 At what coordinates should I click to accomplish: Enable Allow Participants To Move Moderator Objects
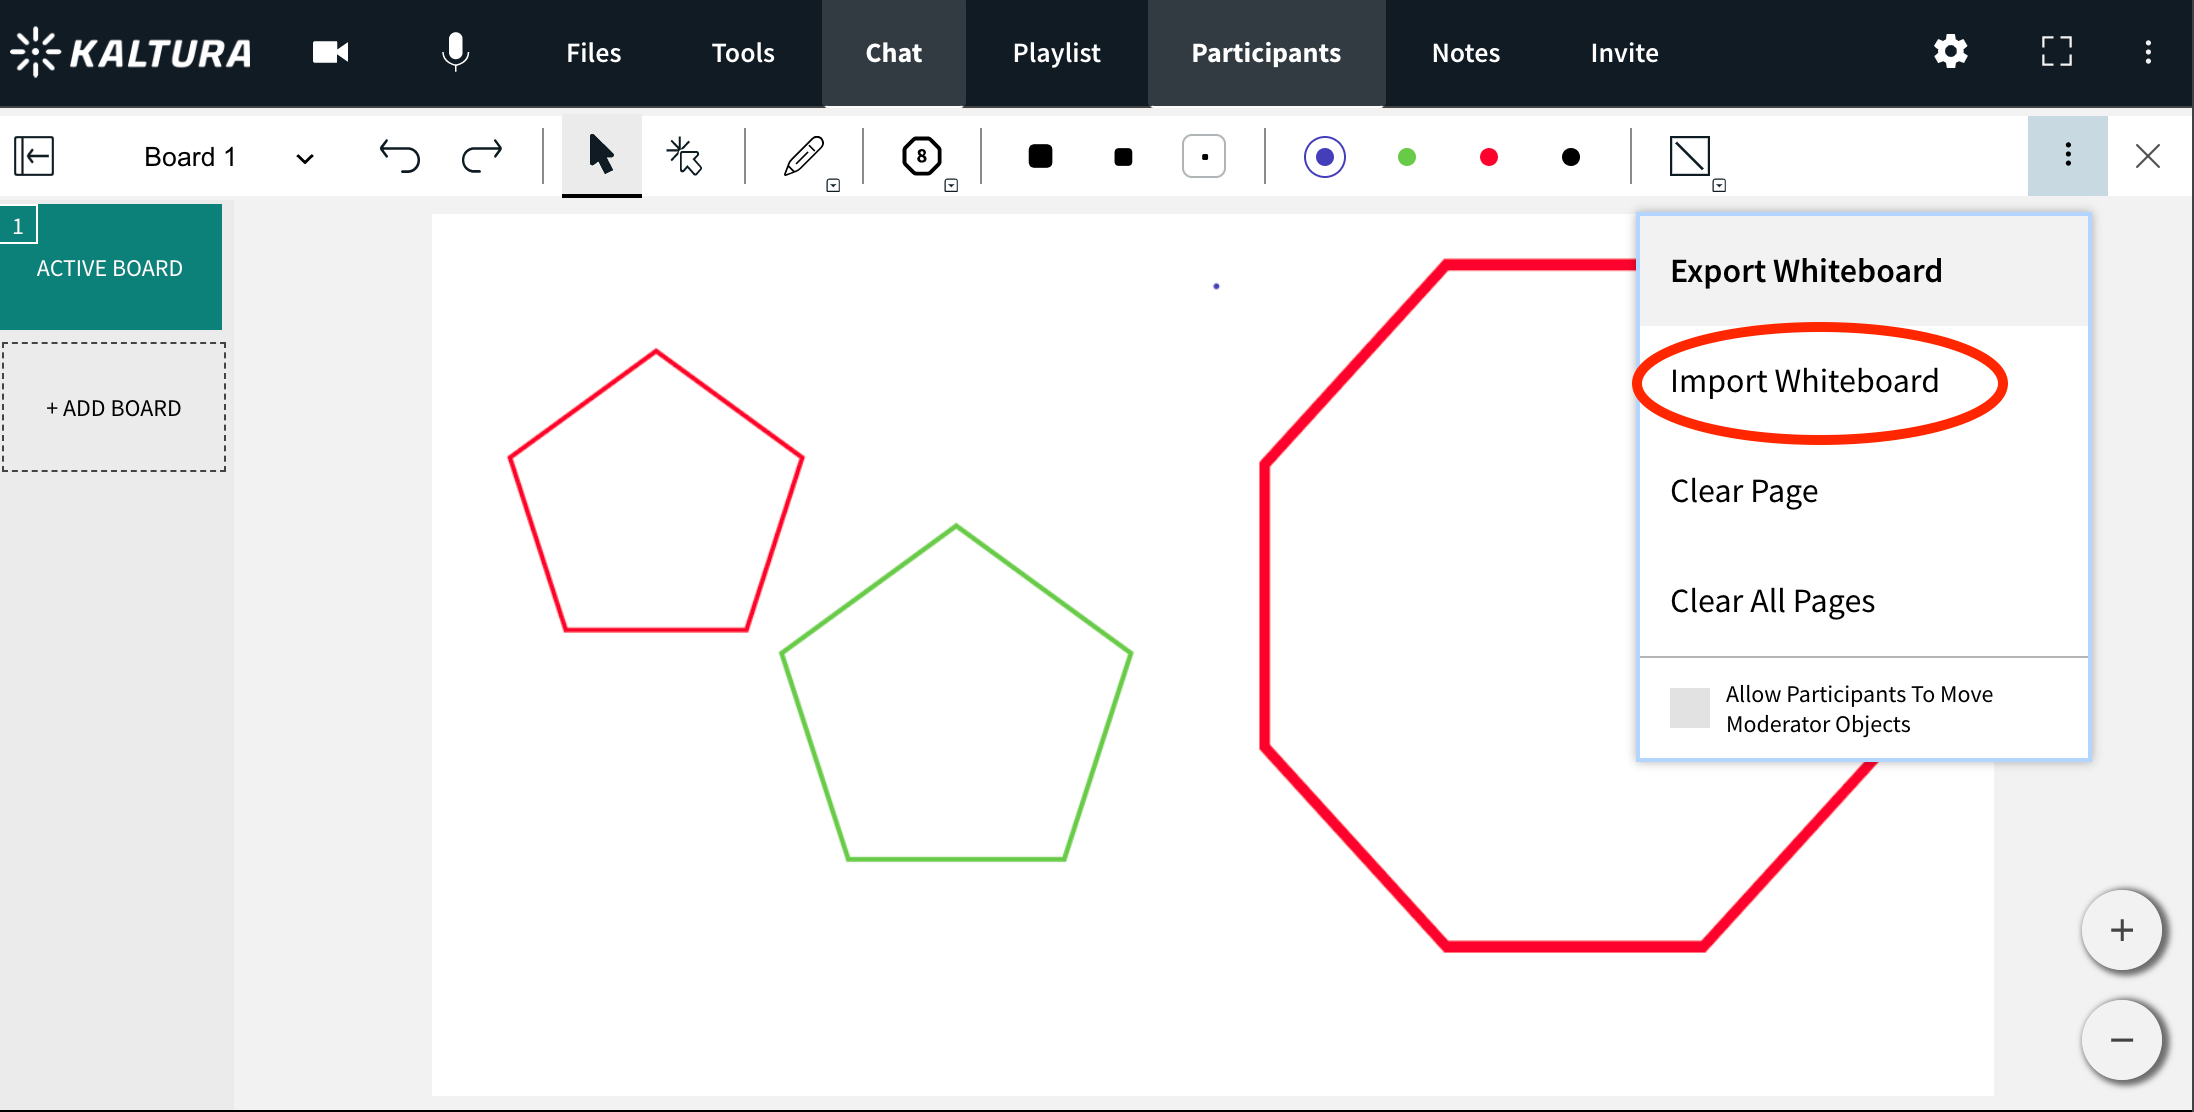1689,708
